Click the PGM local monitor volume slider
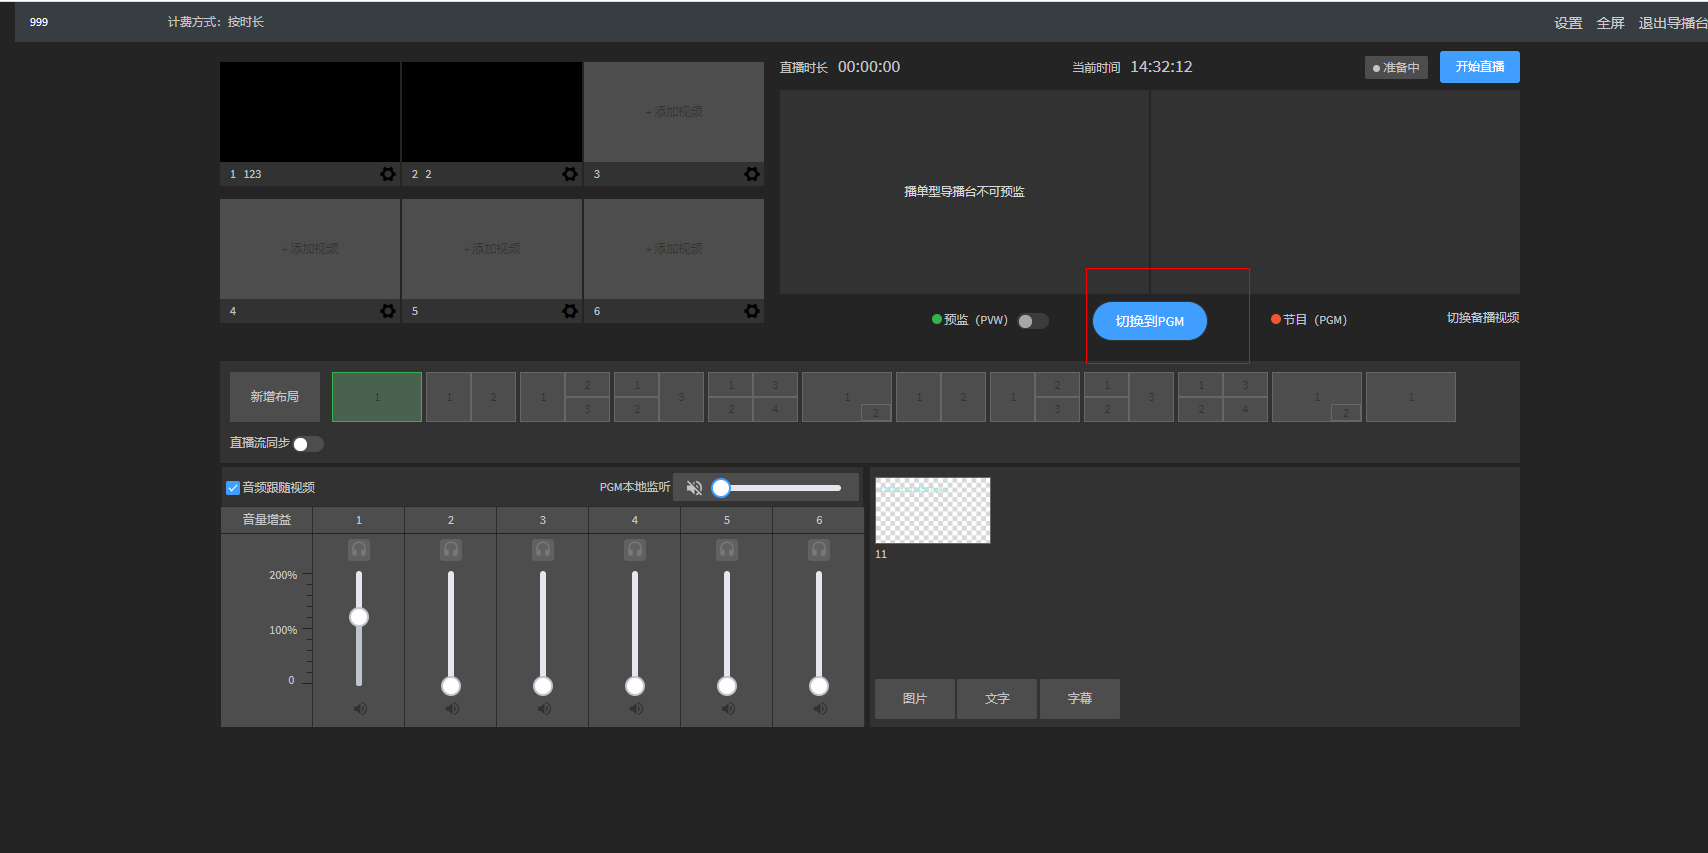Screen dimensions: 1708x853 point(780,488)
